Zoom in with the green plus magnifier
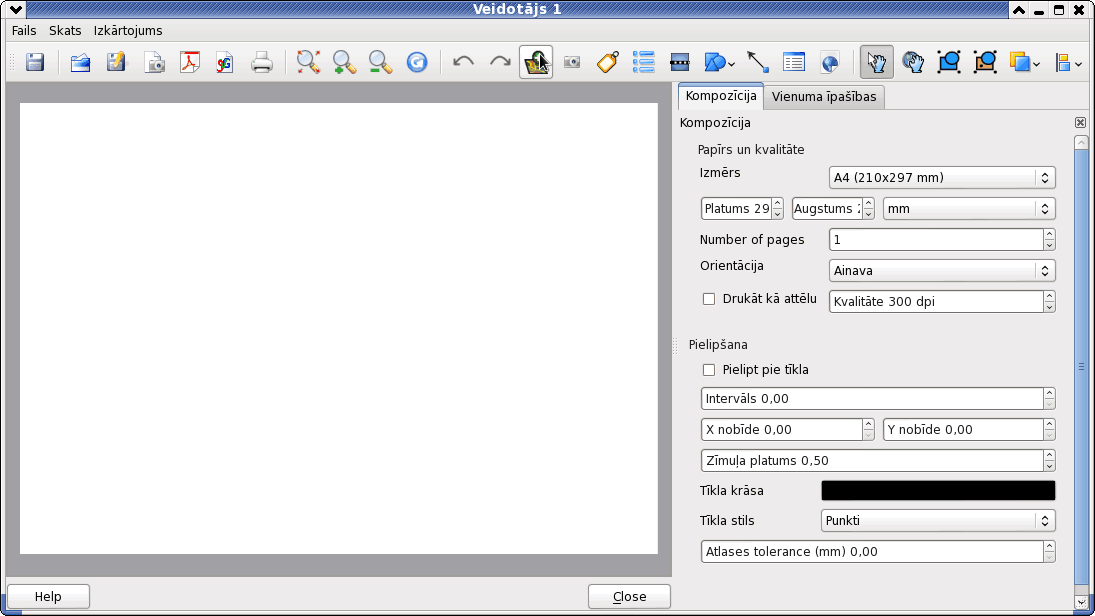This screenshot has width=1095, height=616. (x=344, y=63)
